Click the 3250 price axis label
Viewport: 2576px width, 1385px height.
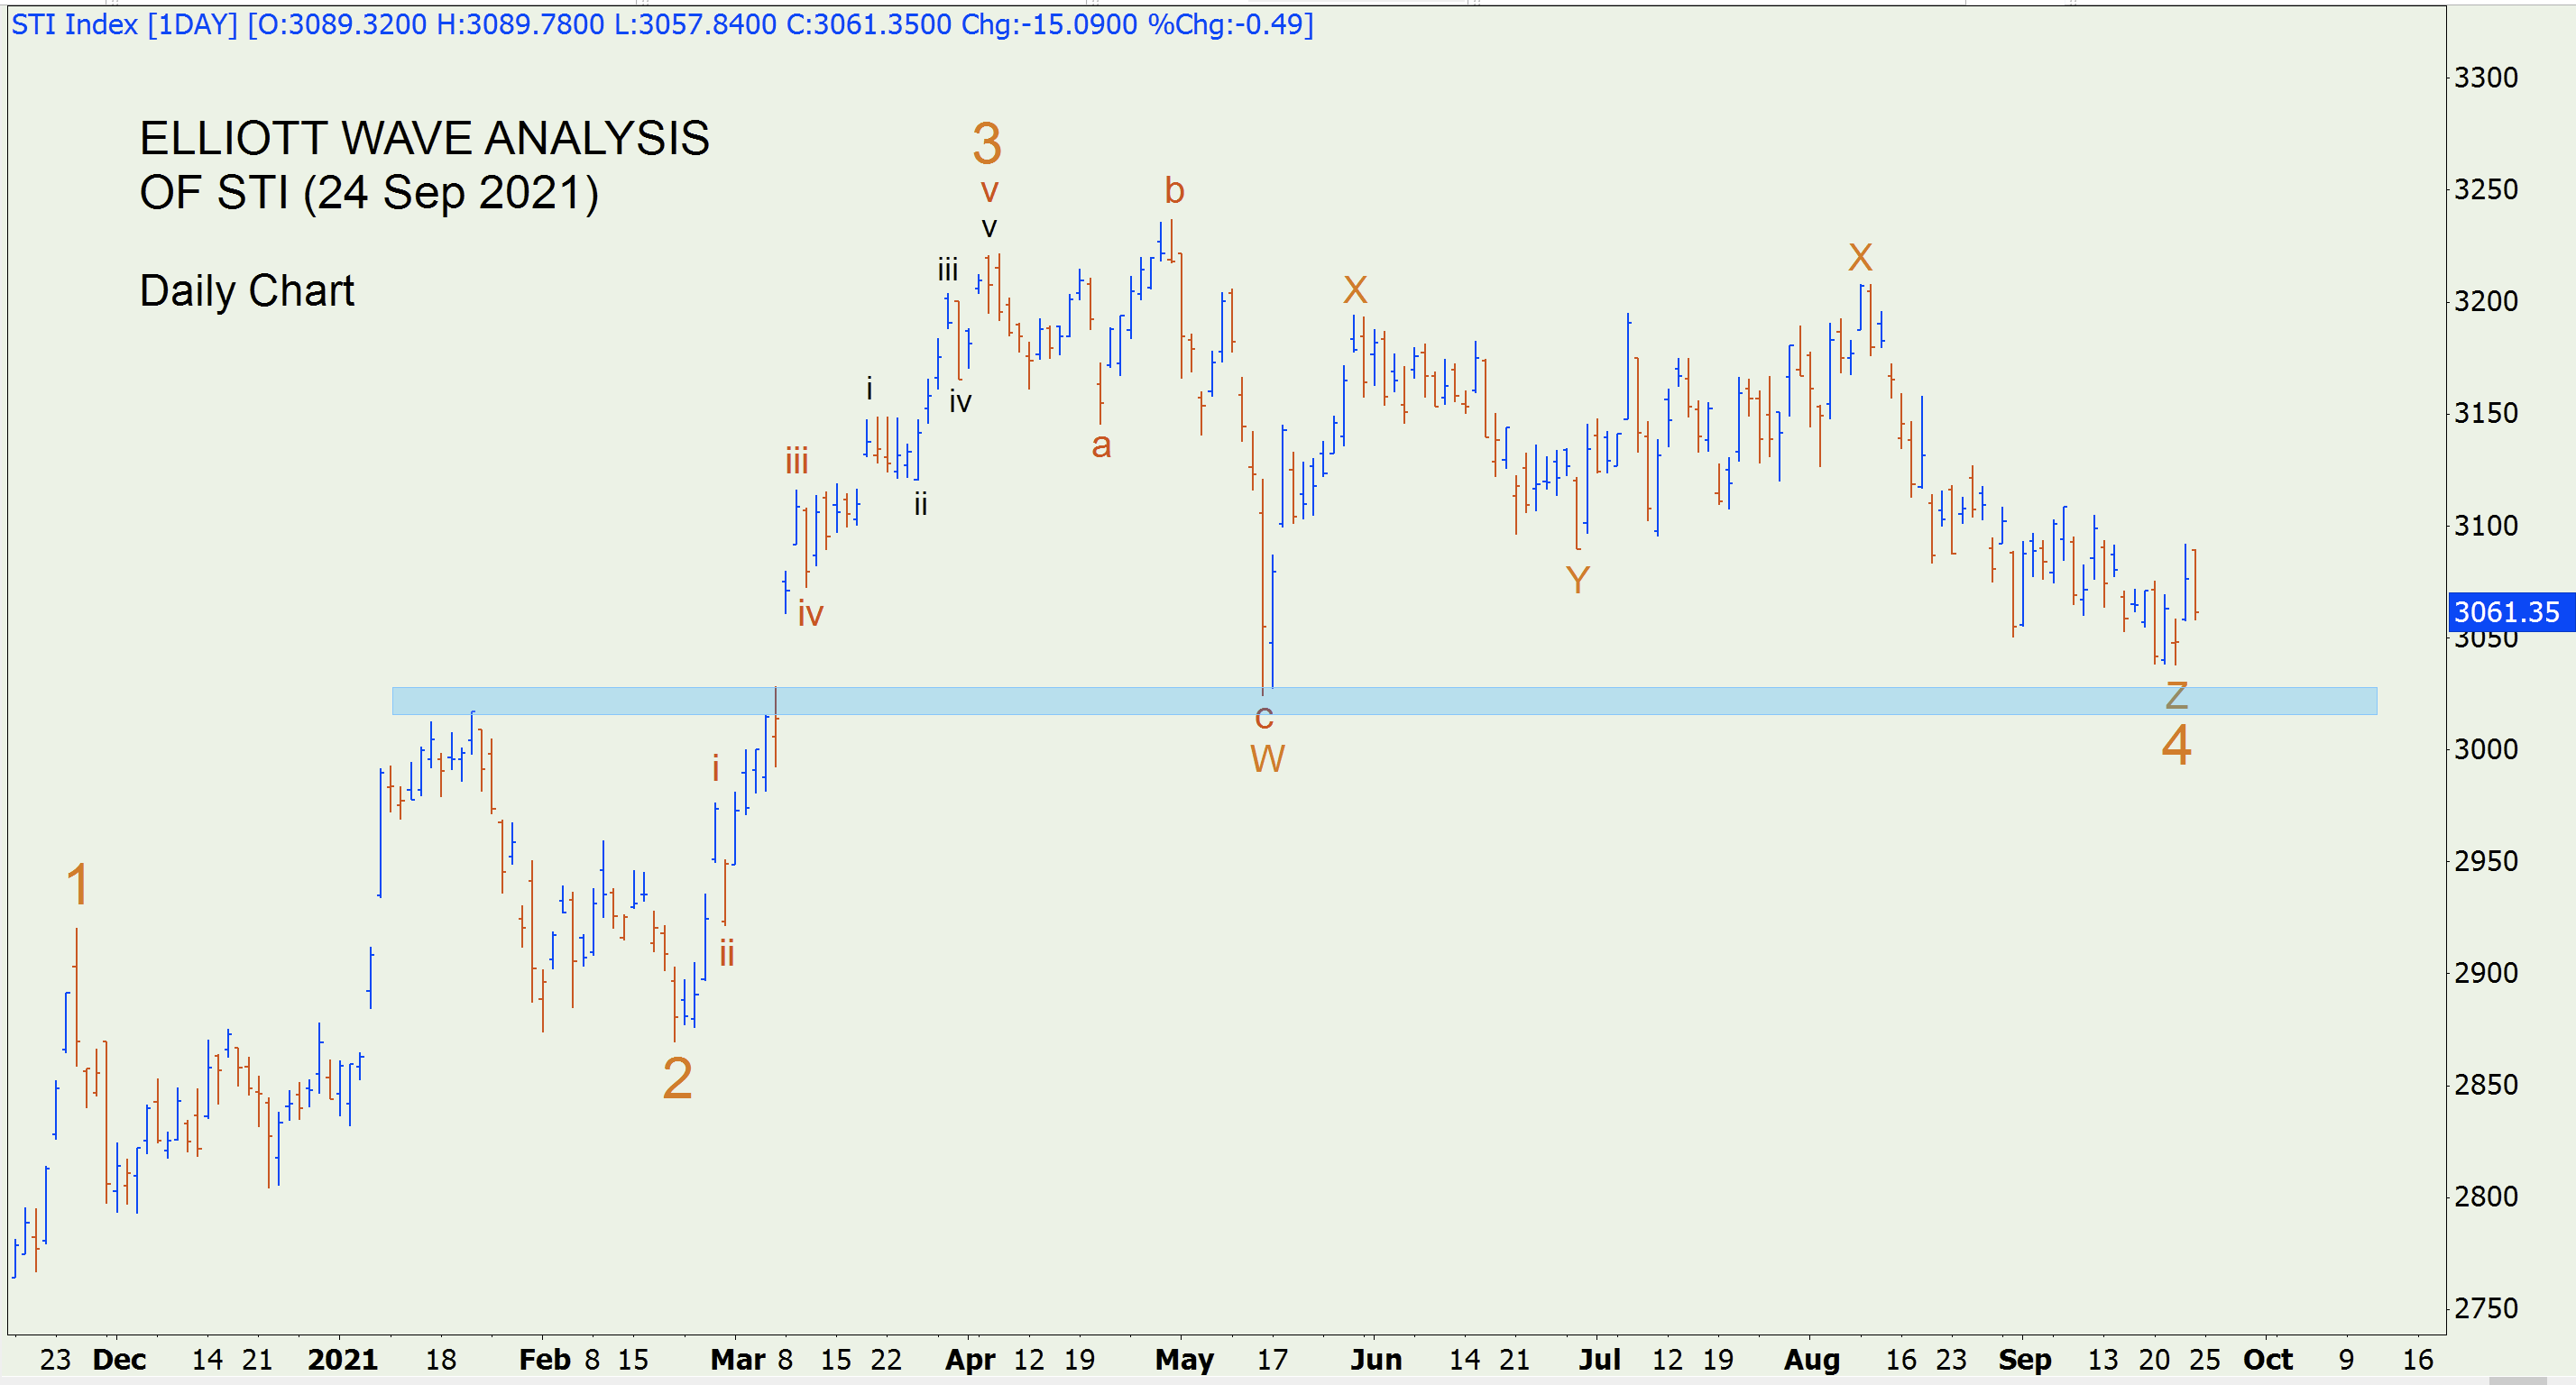pos(2486,189)
